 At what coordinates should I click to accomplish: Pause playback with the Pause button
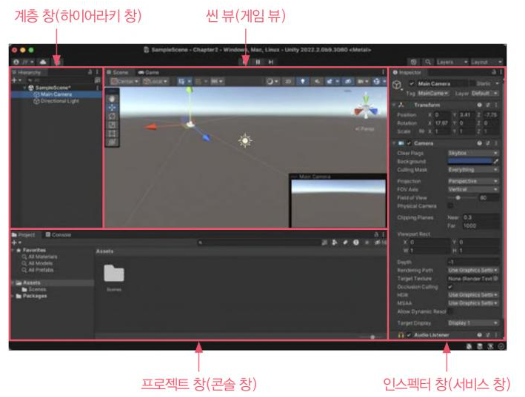point(258,62)
